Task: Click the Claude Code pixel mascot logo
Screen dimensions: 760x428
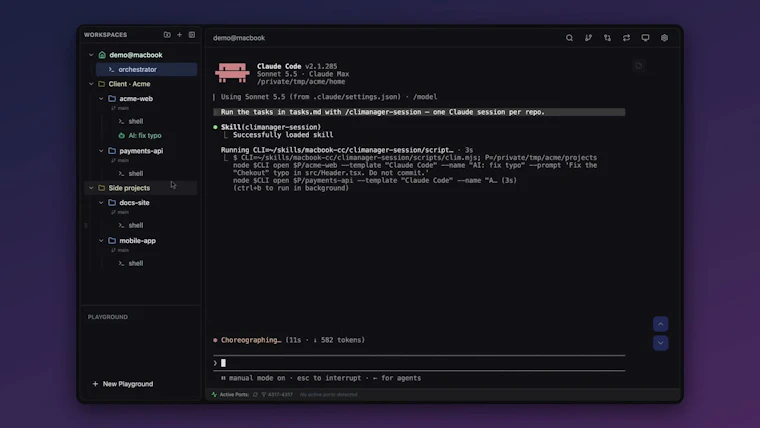Action: (232, 73)
